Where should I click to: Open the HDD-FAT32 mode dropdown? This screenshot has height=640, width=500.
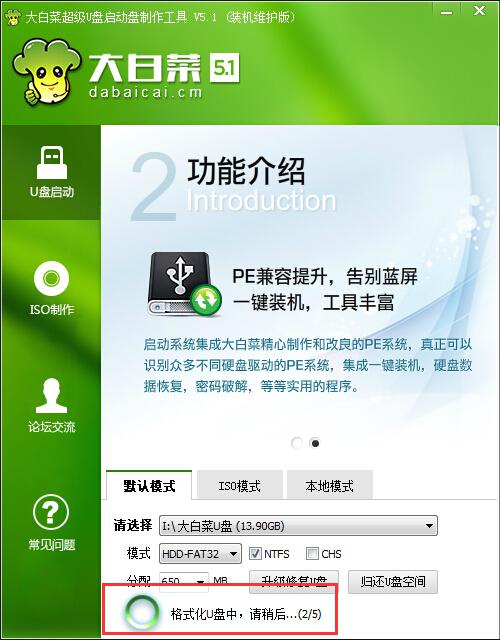pyautogui.click(x=200, y=554)
